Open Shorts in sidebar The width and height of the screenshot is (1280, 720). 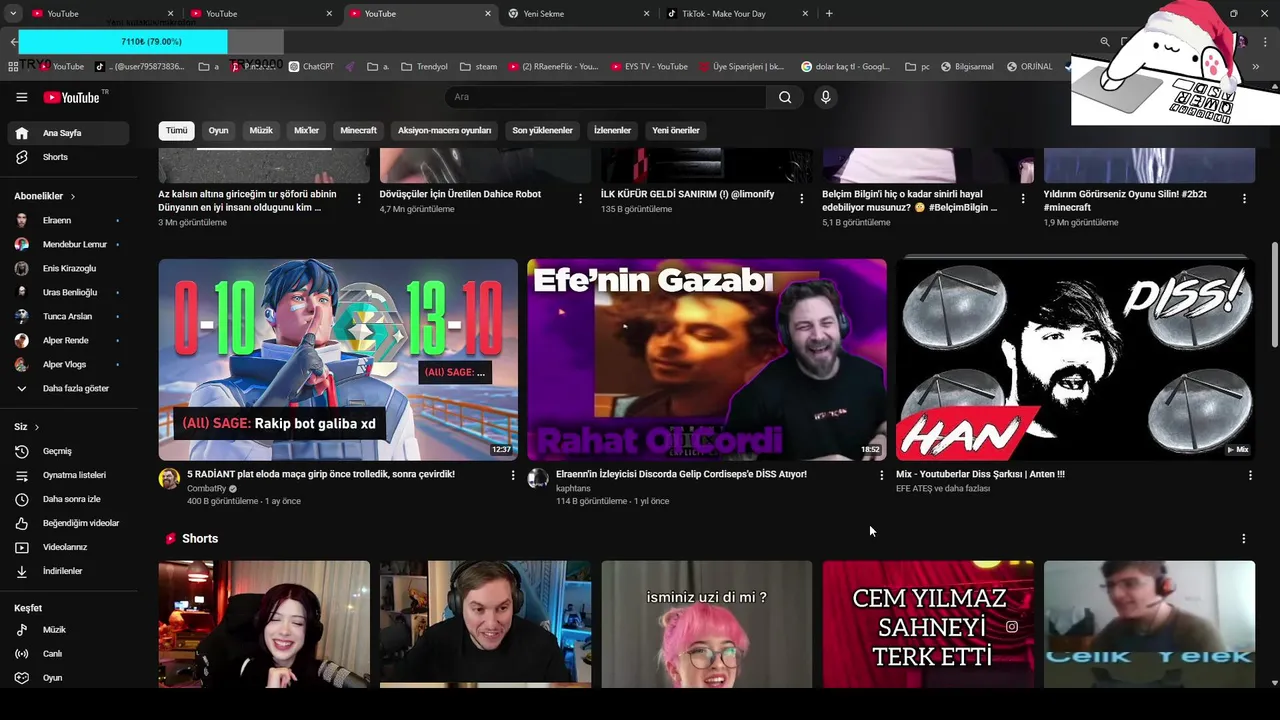68,157
